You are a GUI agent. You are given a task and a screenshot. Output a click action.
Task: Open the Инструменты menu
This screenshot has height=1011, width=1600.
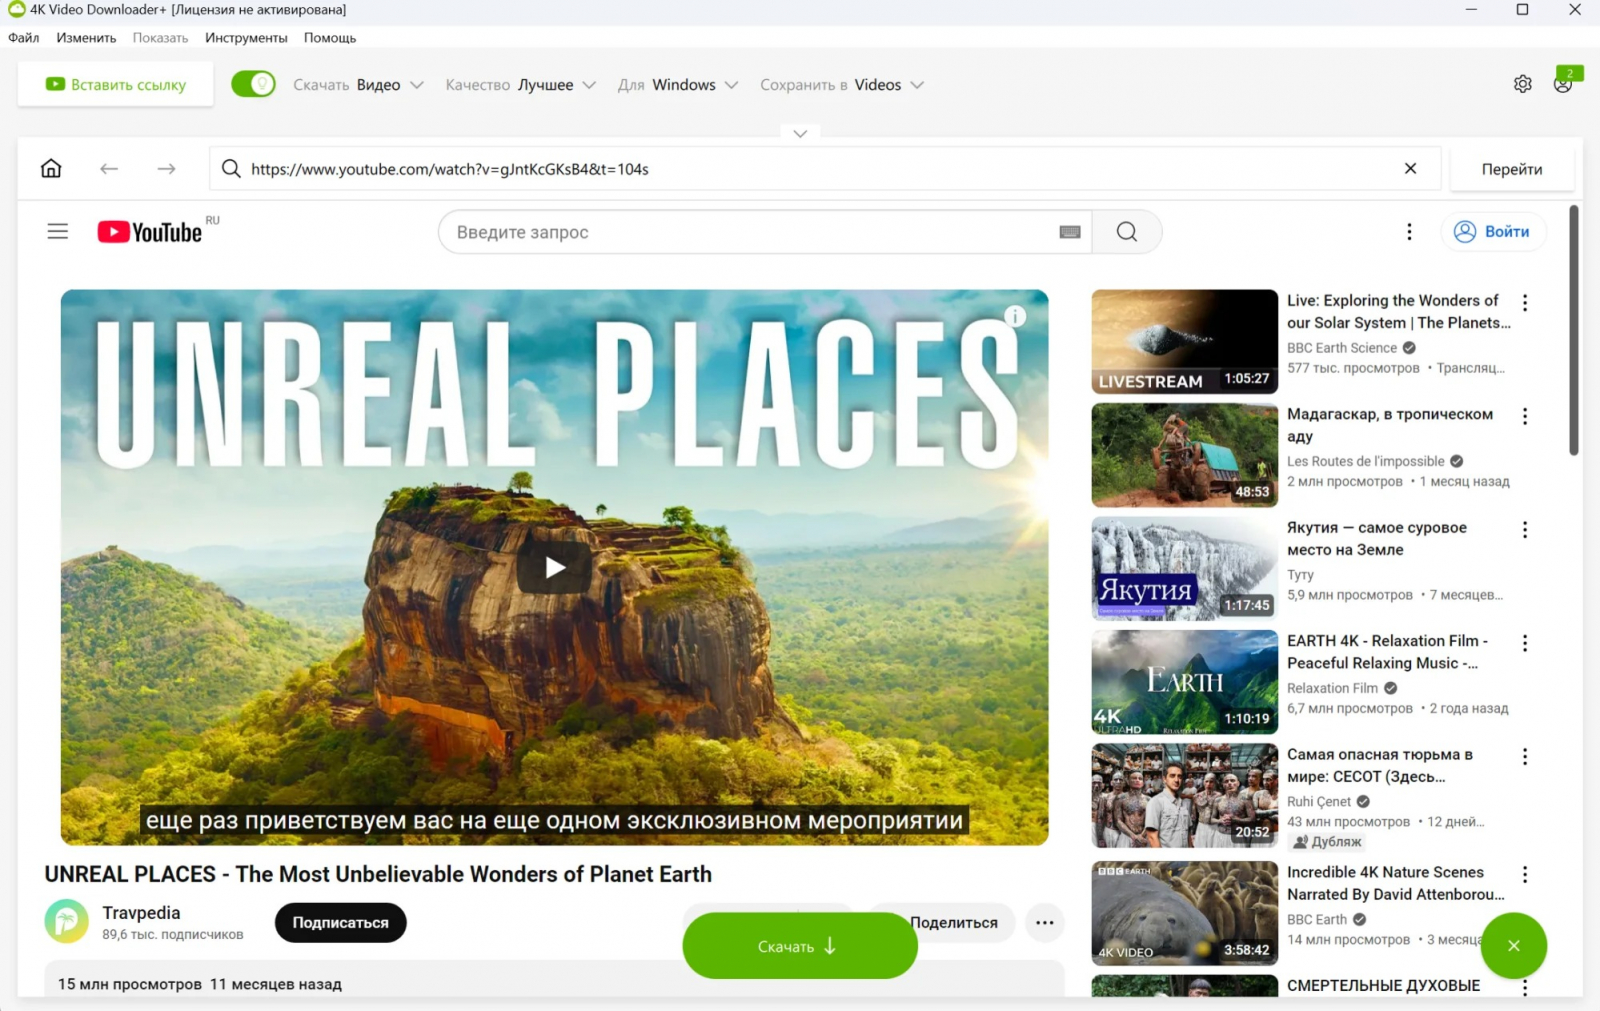(246, 38)
